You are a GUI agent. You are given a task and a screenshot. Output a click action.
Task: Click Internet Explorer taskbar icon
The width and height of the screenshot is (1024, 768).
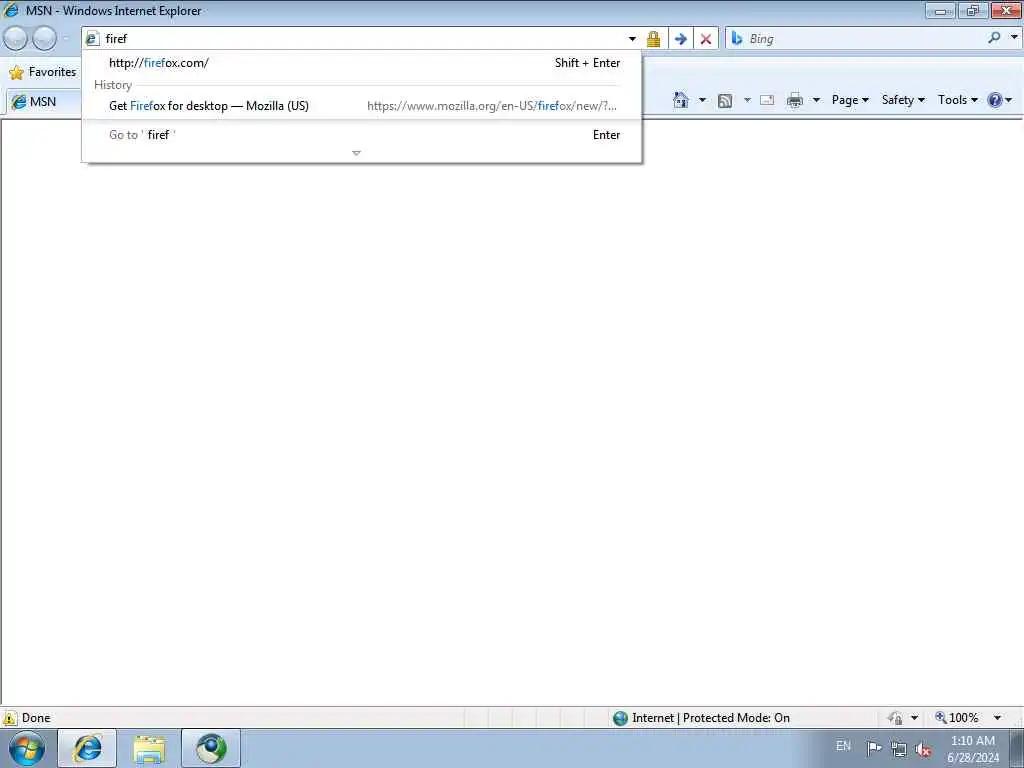click(x=87, y=748)
